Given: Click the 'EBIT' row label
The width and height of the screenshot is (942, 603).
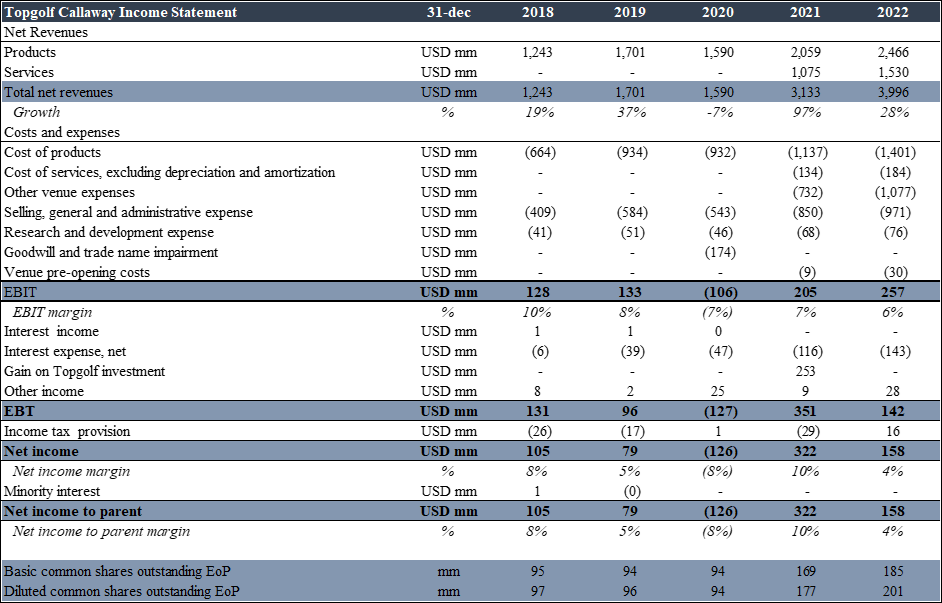Looking at the screenshot, I should point(20,292).
